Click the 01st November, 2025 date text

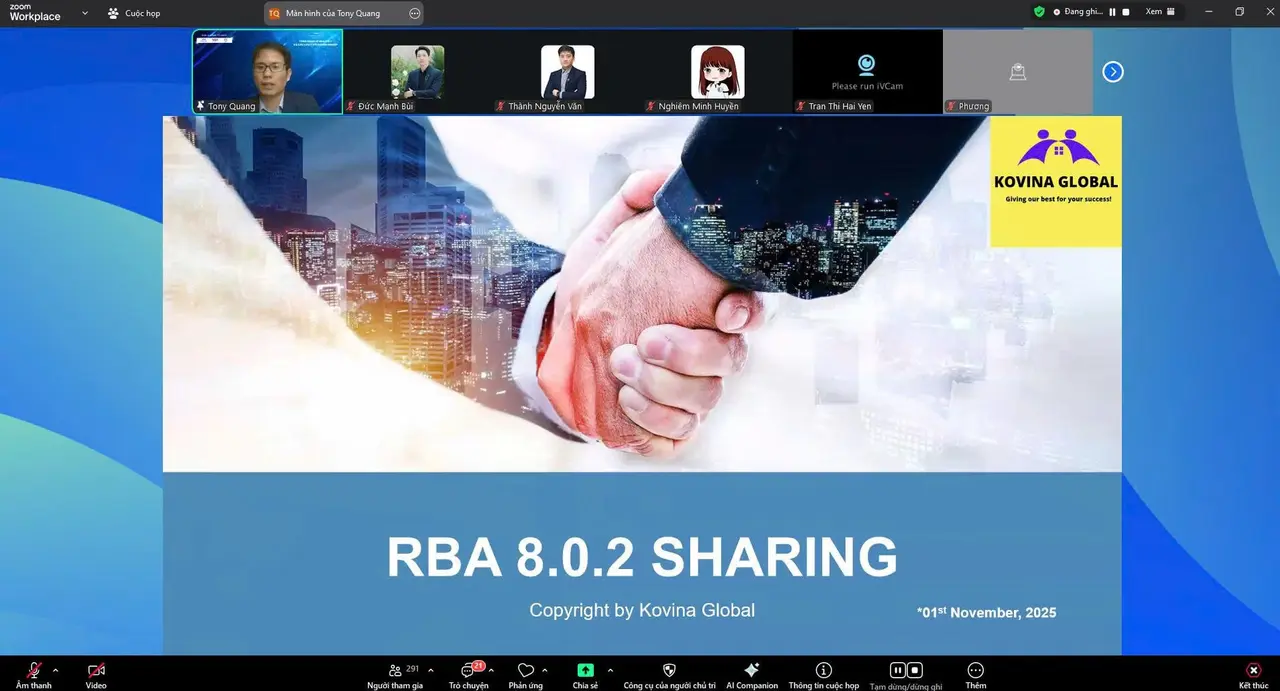[987, 612]
